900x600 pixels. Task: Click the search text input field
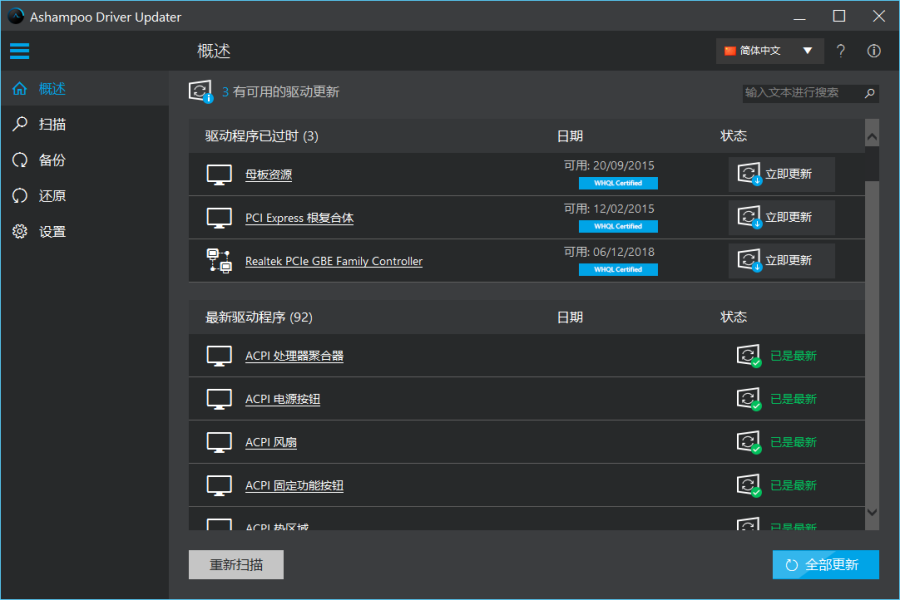click(x=802, y=93)
